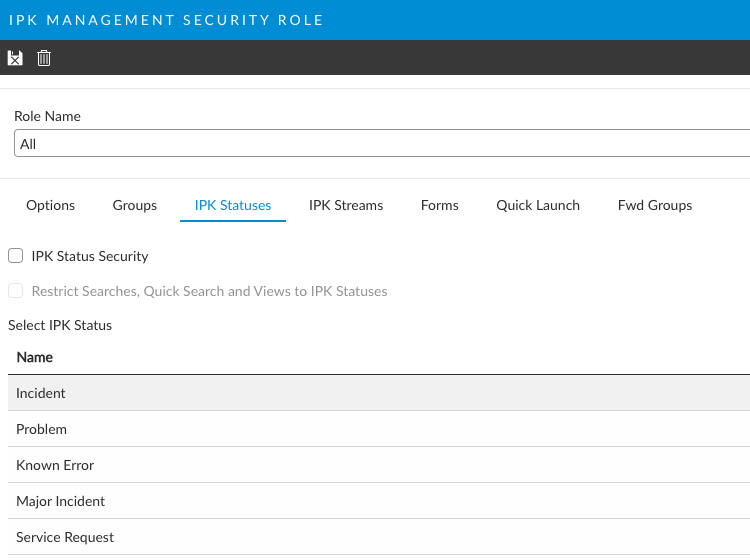Screen dimensions: 750x560
Task: Switch to the Options tab
Action: coord(50,205)
